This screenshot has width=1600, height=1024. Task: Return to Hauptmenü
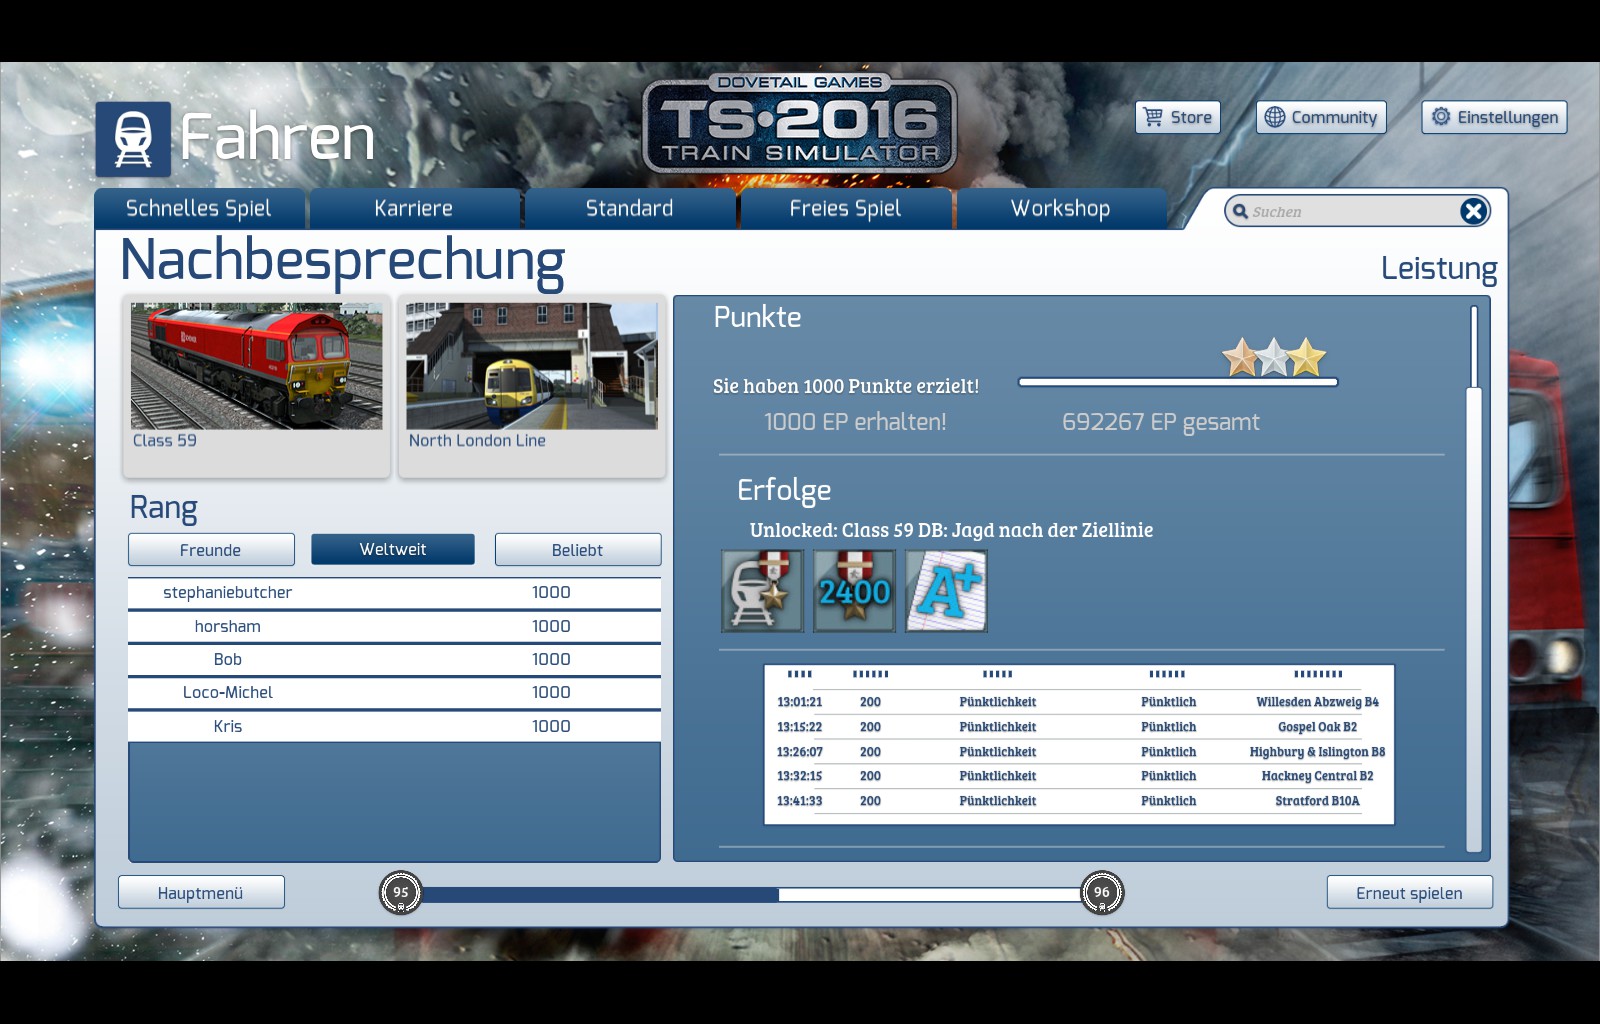coord(201,893)
